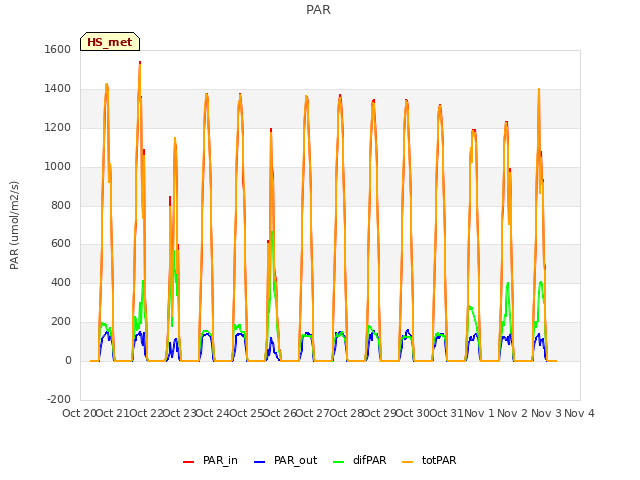Image resolution: width=640 pixels, height=480 pixels.
Task: Click the 1400 y-axis tick label
Action: tap(58, 89)
